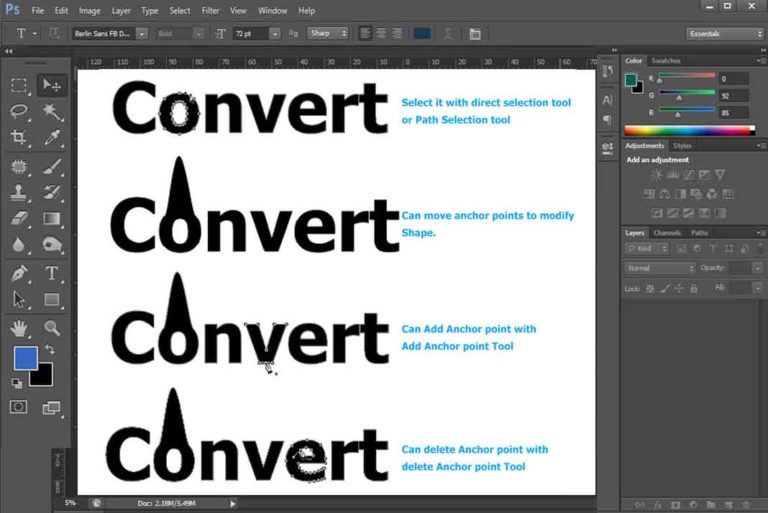Image resolution: width=768 pixels, height=513 pixels.
Task: Open the Swatches tab
Action: (664, 60)
